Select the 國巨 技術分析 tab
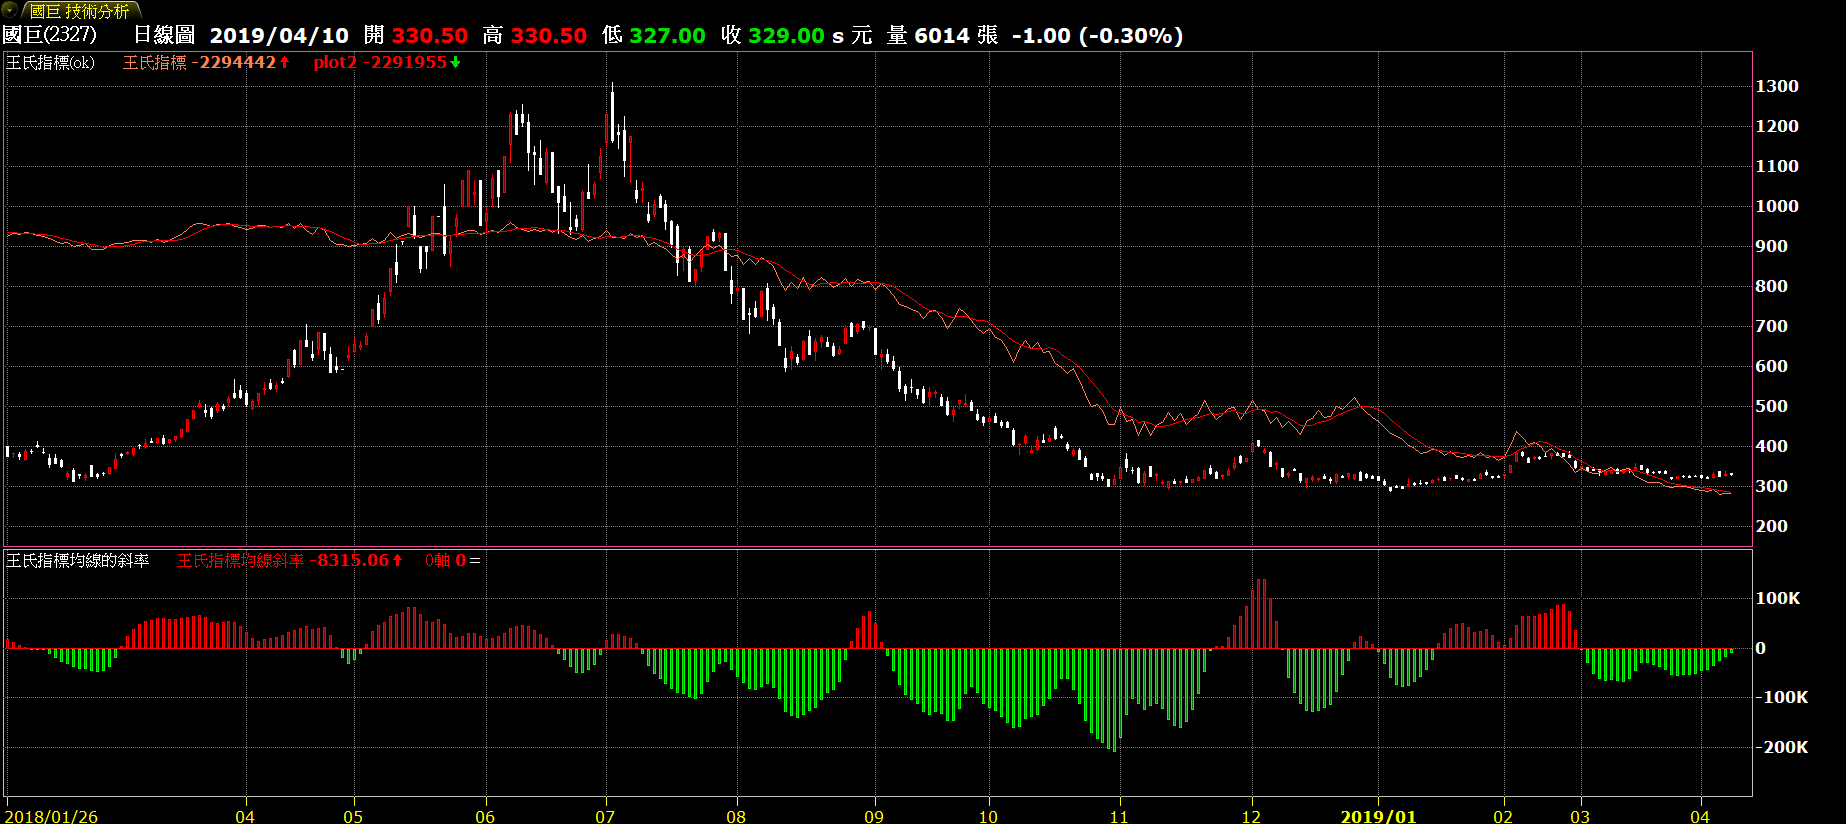1846x824 pixels. [79, 11]
